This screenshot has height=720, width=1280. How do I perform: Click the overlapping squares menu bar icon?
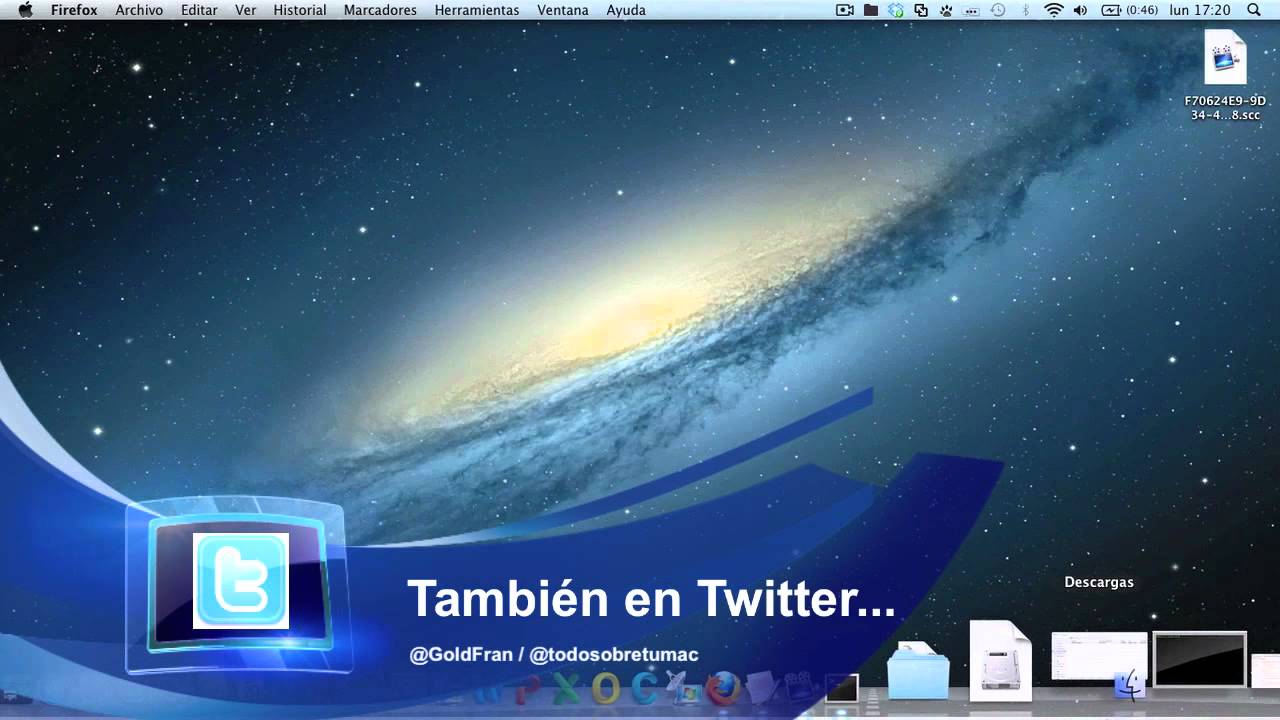tap(921, 10)
